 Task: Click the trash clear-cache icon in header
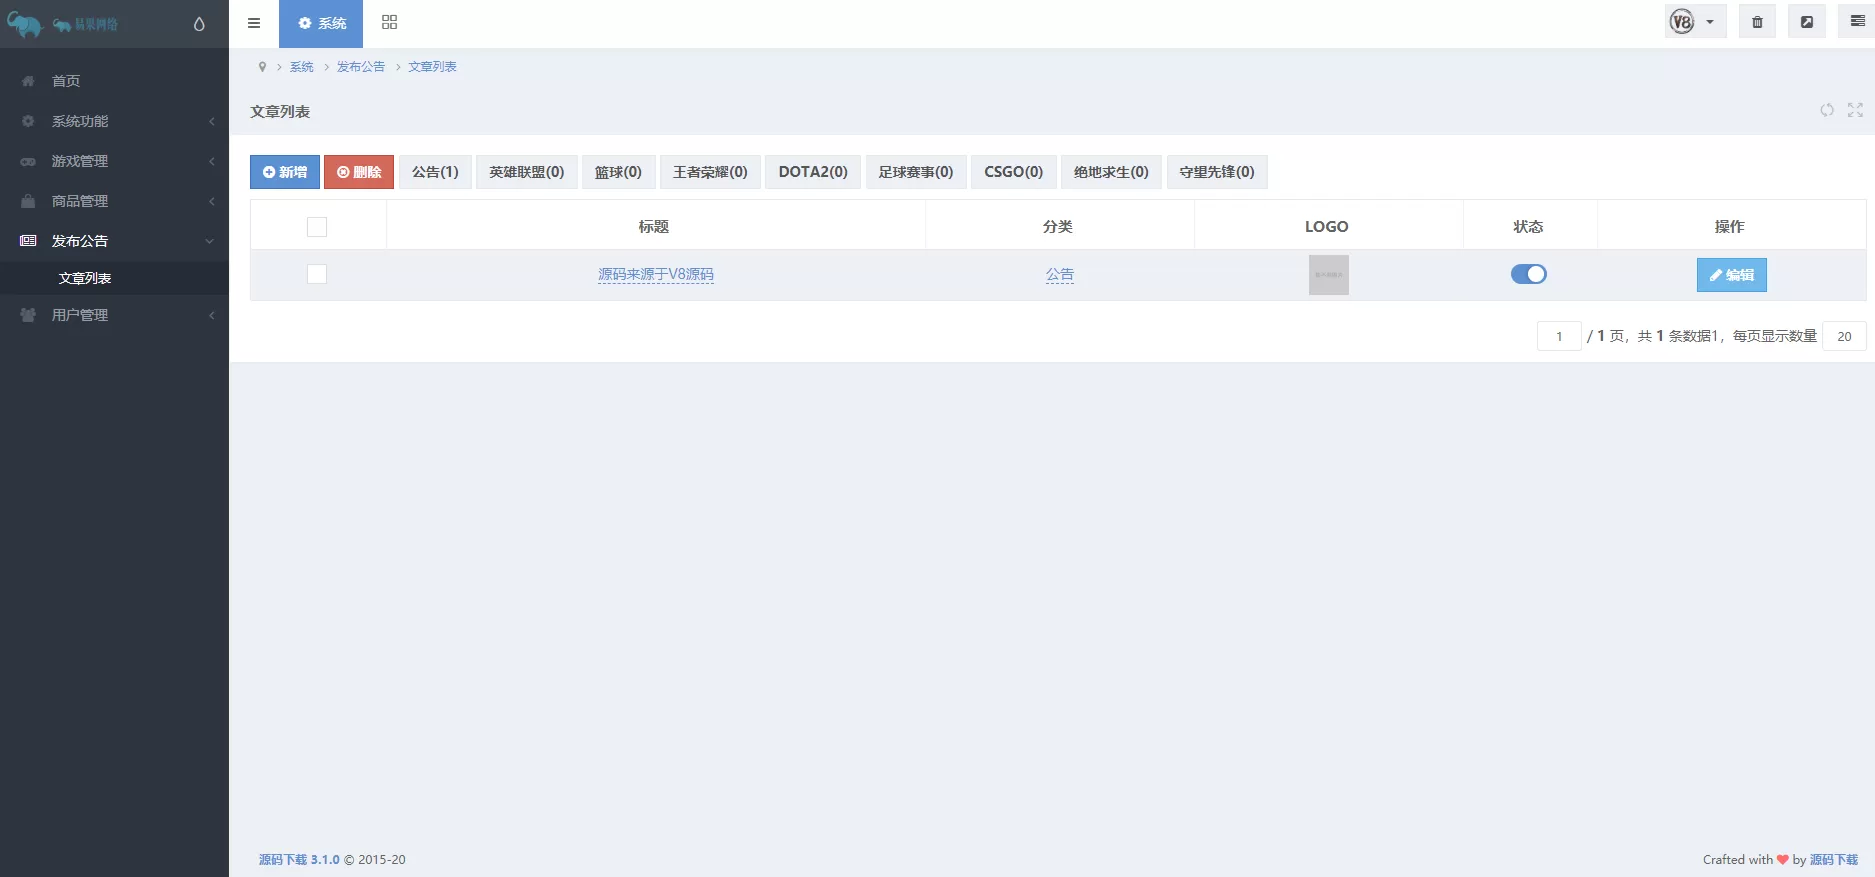[1757, 22]
